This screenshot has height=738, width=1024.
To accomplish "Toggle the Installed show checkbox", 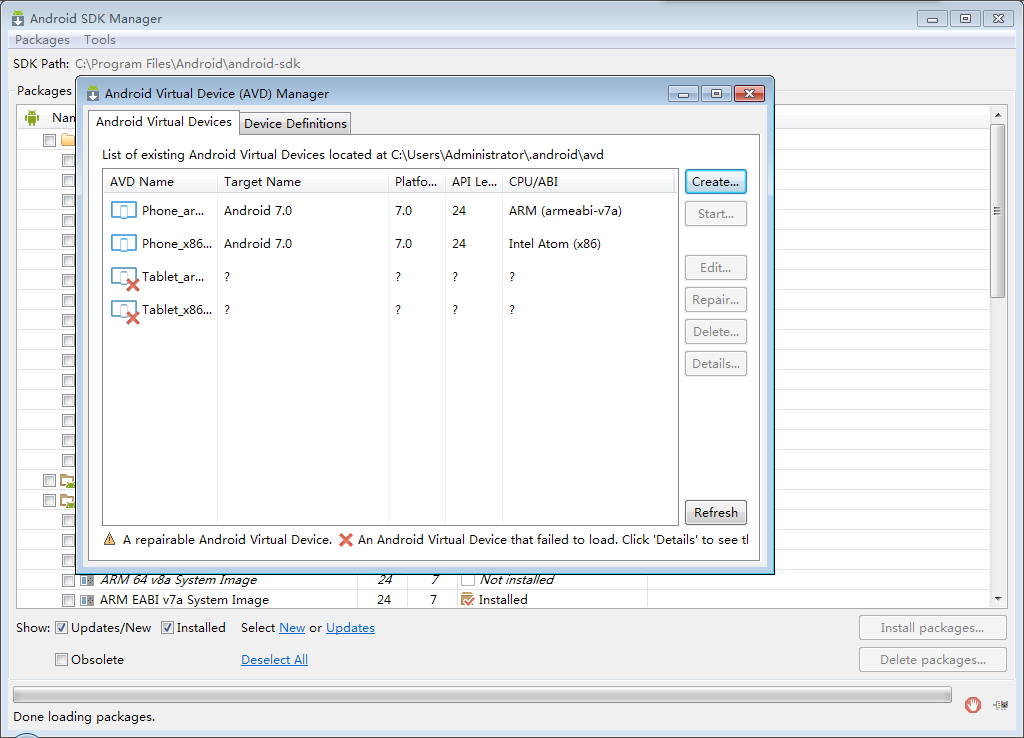I will pyautogui.click(x=167, y=628).
